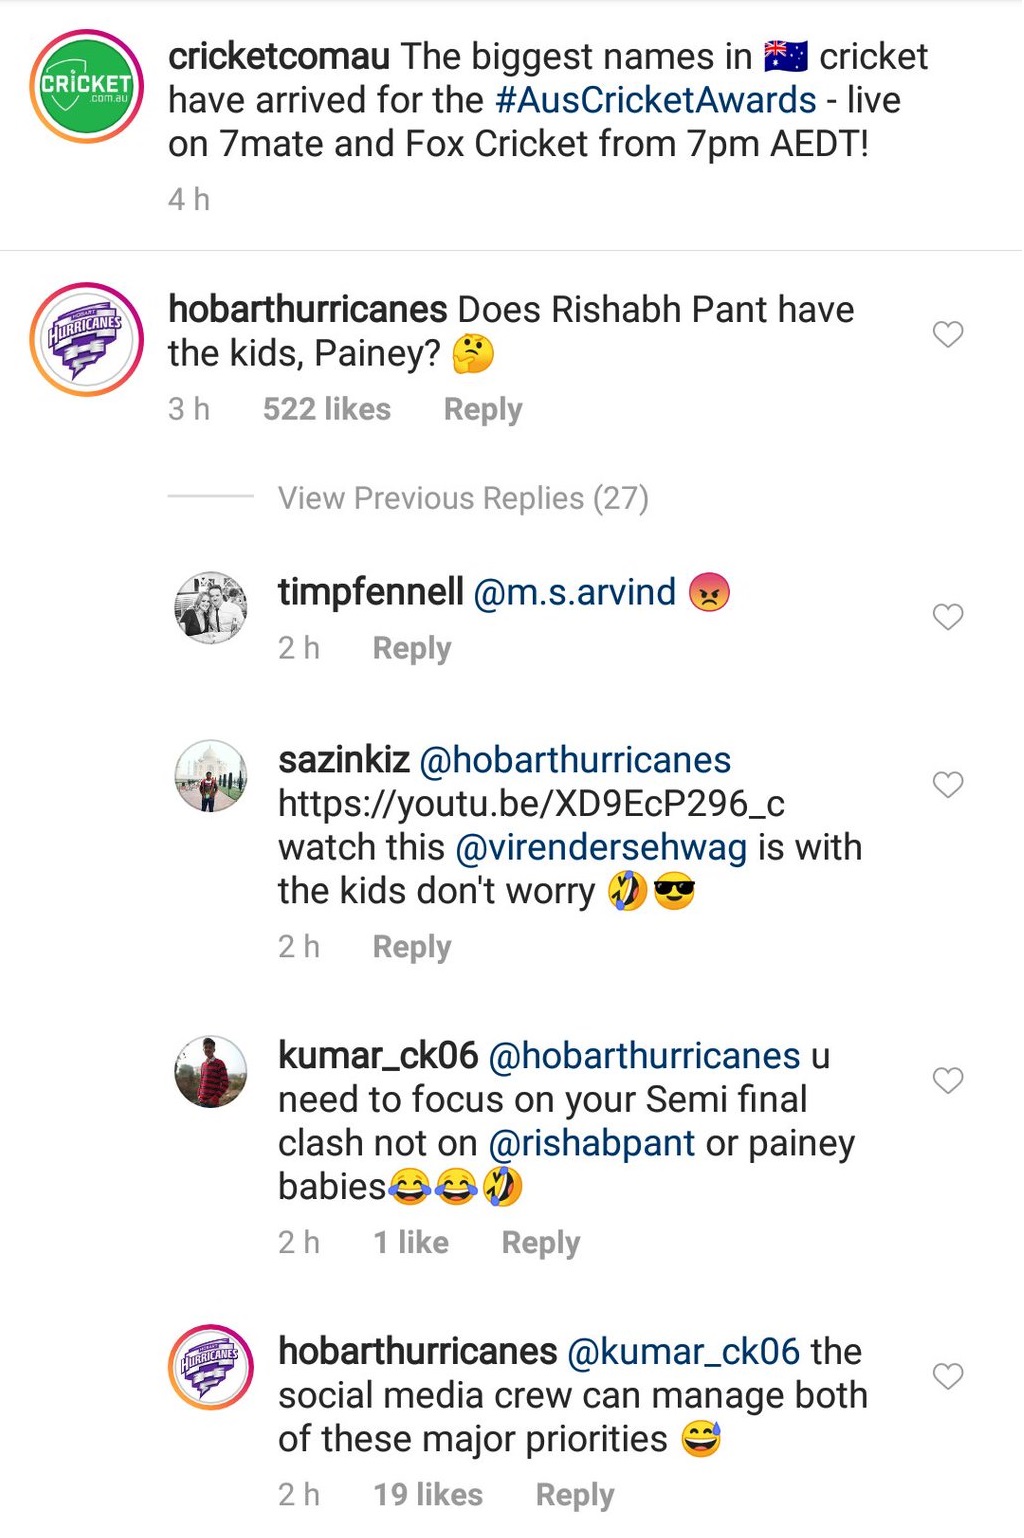View 19 likes on the last reply
This screenshot has width=1024, height=1538.
click(x=428, y=1495)
